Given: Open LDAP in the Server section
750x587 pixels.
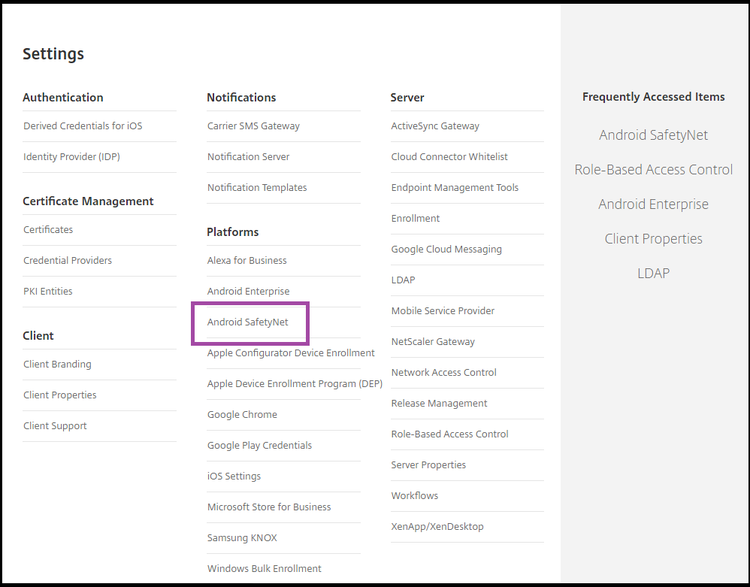Looking at the screenshot, I should click(403, 280).
